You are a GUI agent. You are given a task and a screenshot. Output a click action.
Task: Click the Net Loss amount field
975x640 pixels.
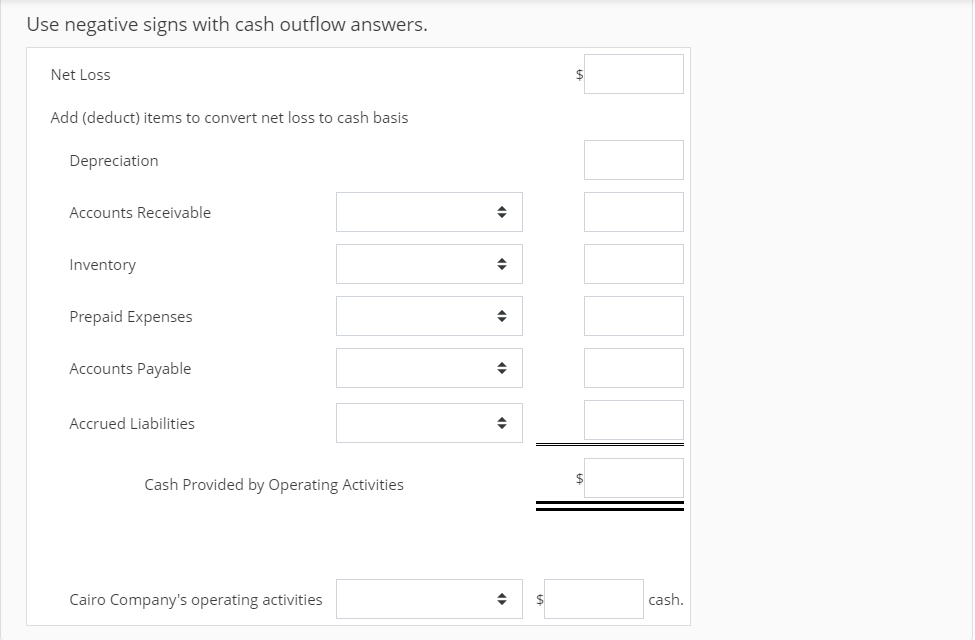point(634,74)
